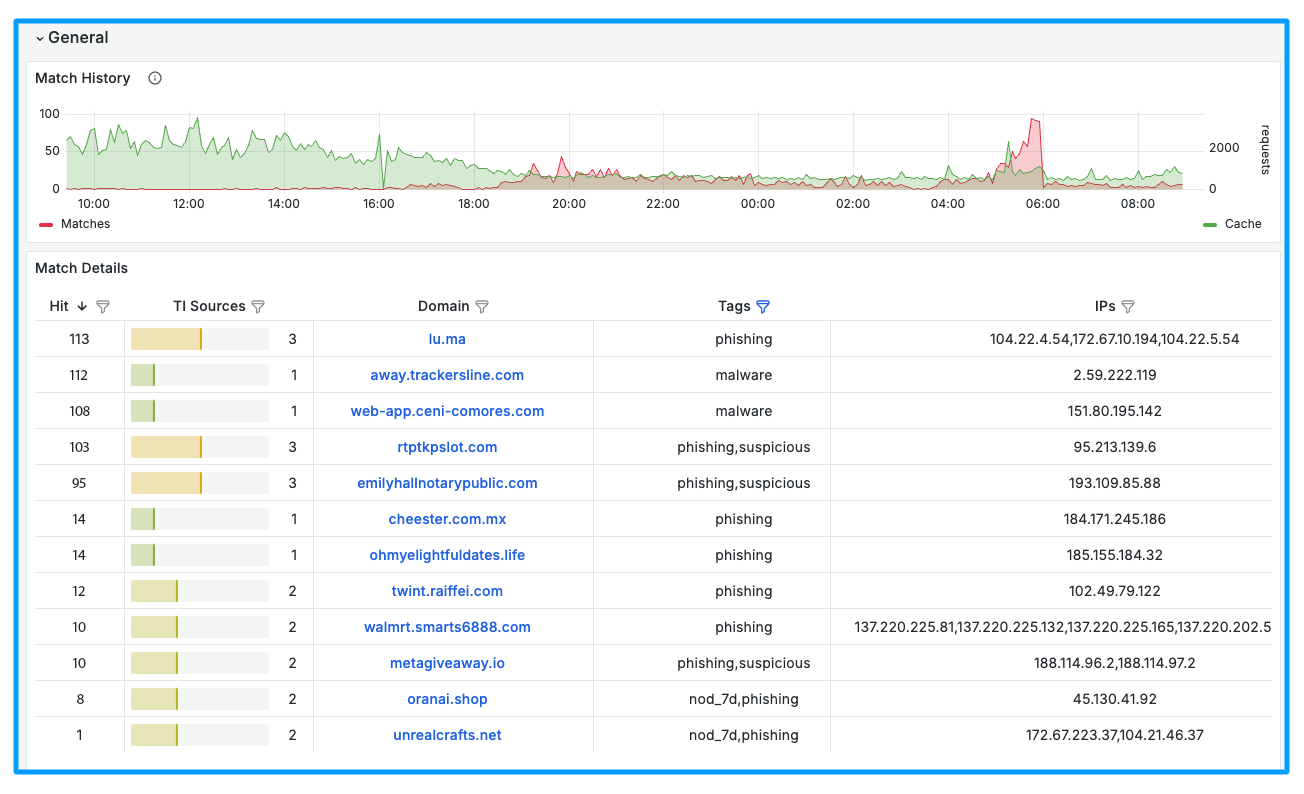Image resolution: width=1304 pixels, height=794 pixels.
Task: Click the active blue Tags filter
Action: (x=763, y=307)
